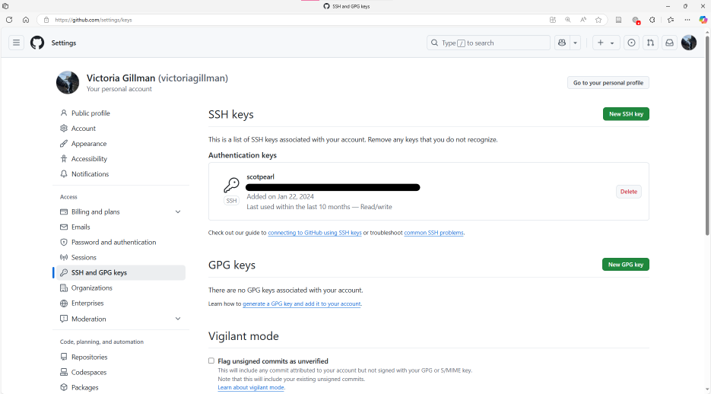Image resolution: width=711 pixels, height=394 pixels.
Task: Open notifications inbox icon
Action: point(669,43)
